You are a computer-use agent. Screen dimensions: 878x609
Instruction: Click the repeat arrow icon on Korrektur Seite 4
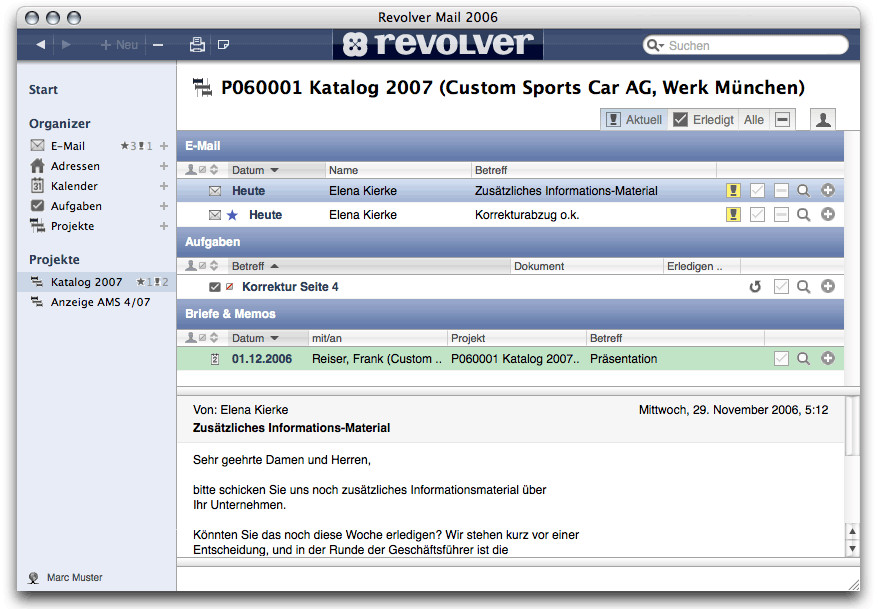(755, 287)
